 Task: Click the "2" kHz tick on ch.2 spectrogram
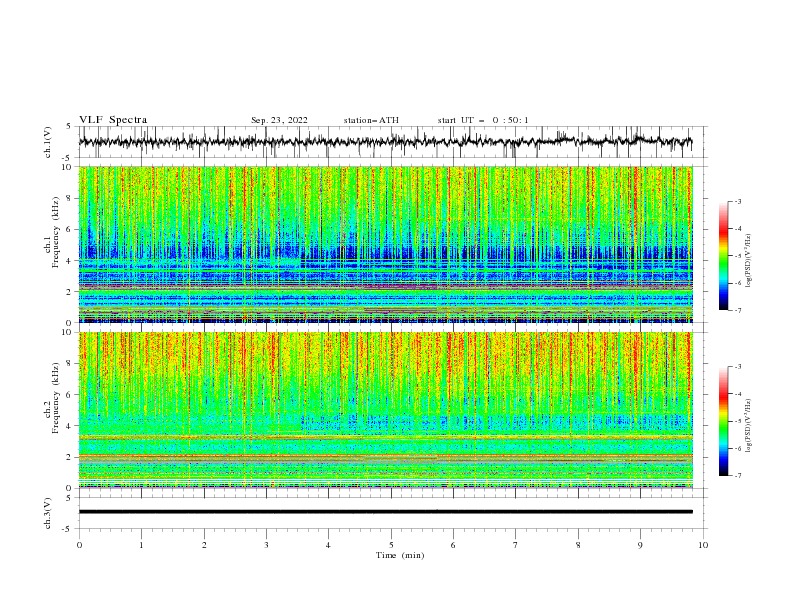click(x=71, y=457)
